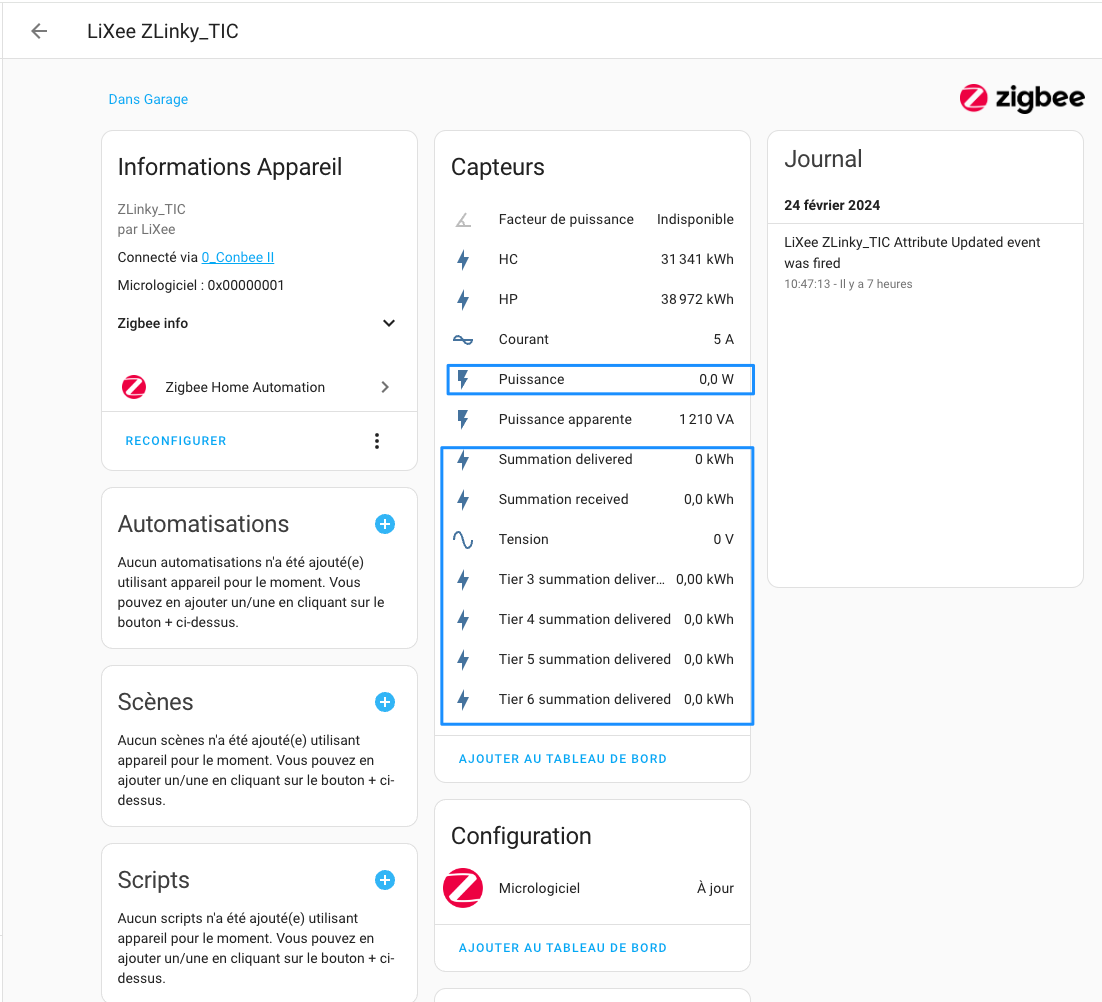Select the Tier 3 summation delivered label
Screen dimensions: 1102x1002
581,580
